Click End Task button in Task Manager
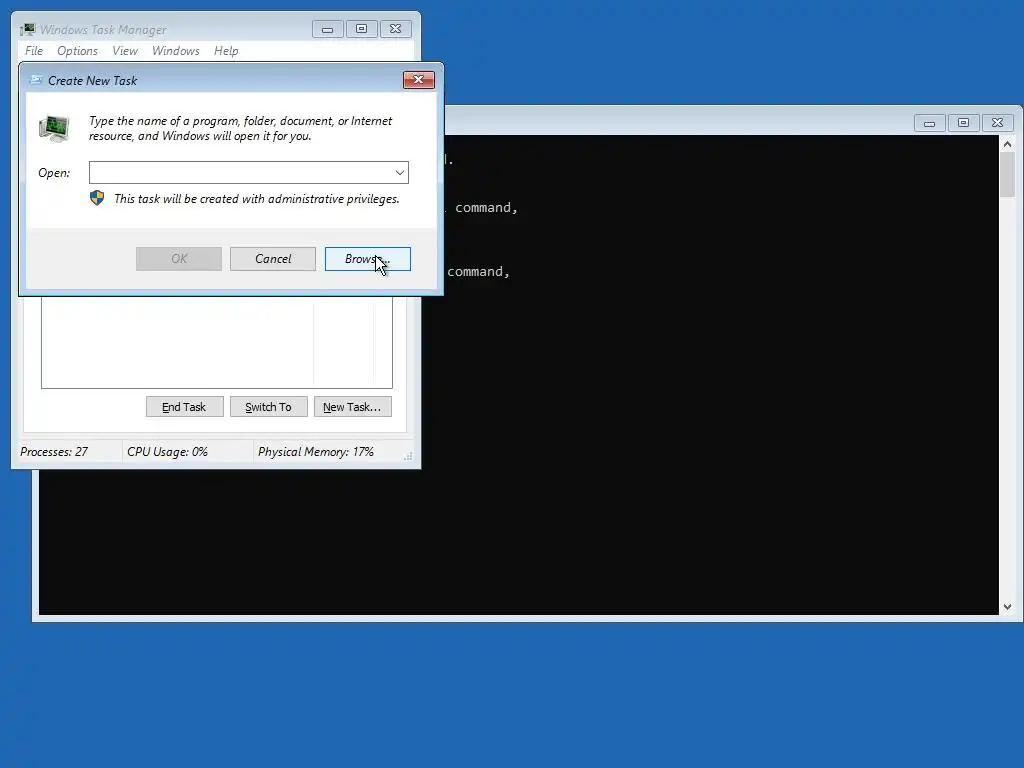Screen dimensions: 1024x768 (x=185, y=407)
